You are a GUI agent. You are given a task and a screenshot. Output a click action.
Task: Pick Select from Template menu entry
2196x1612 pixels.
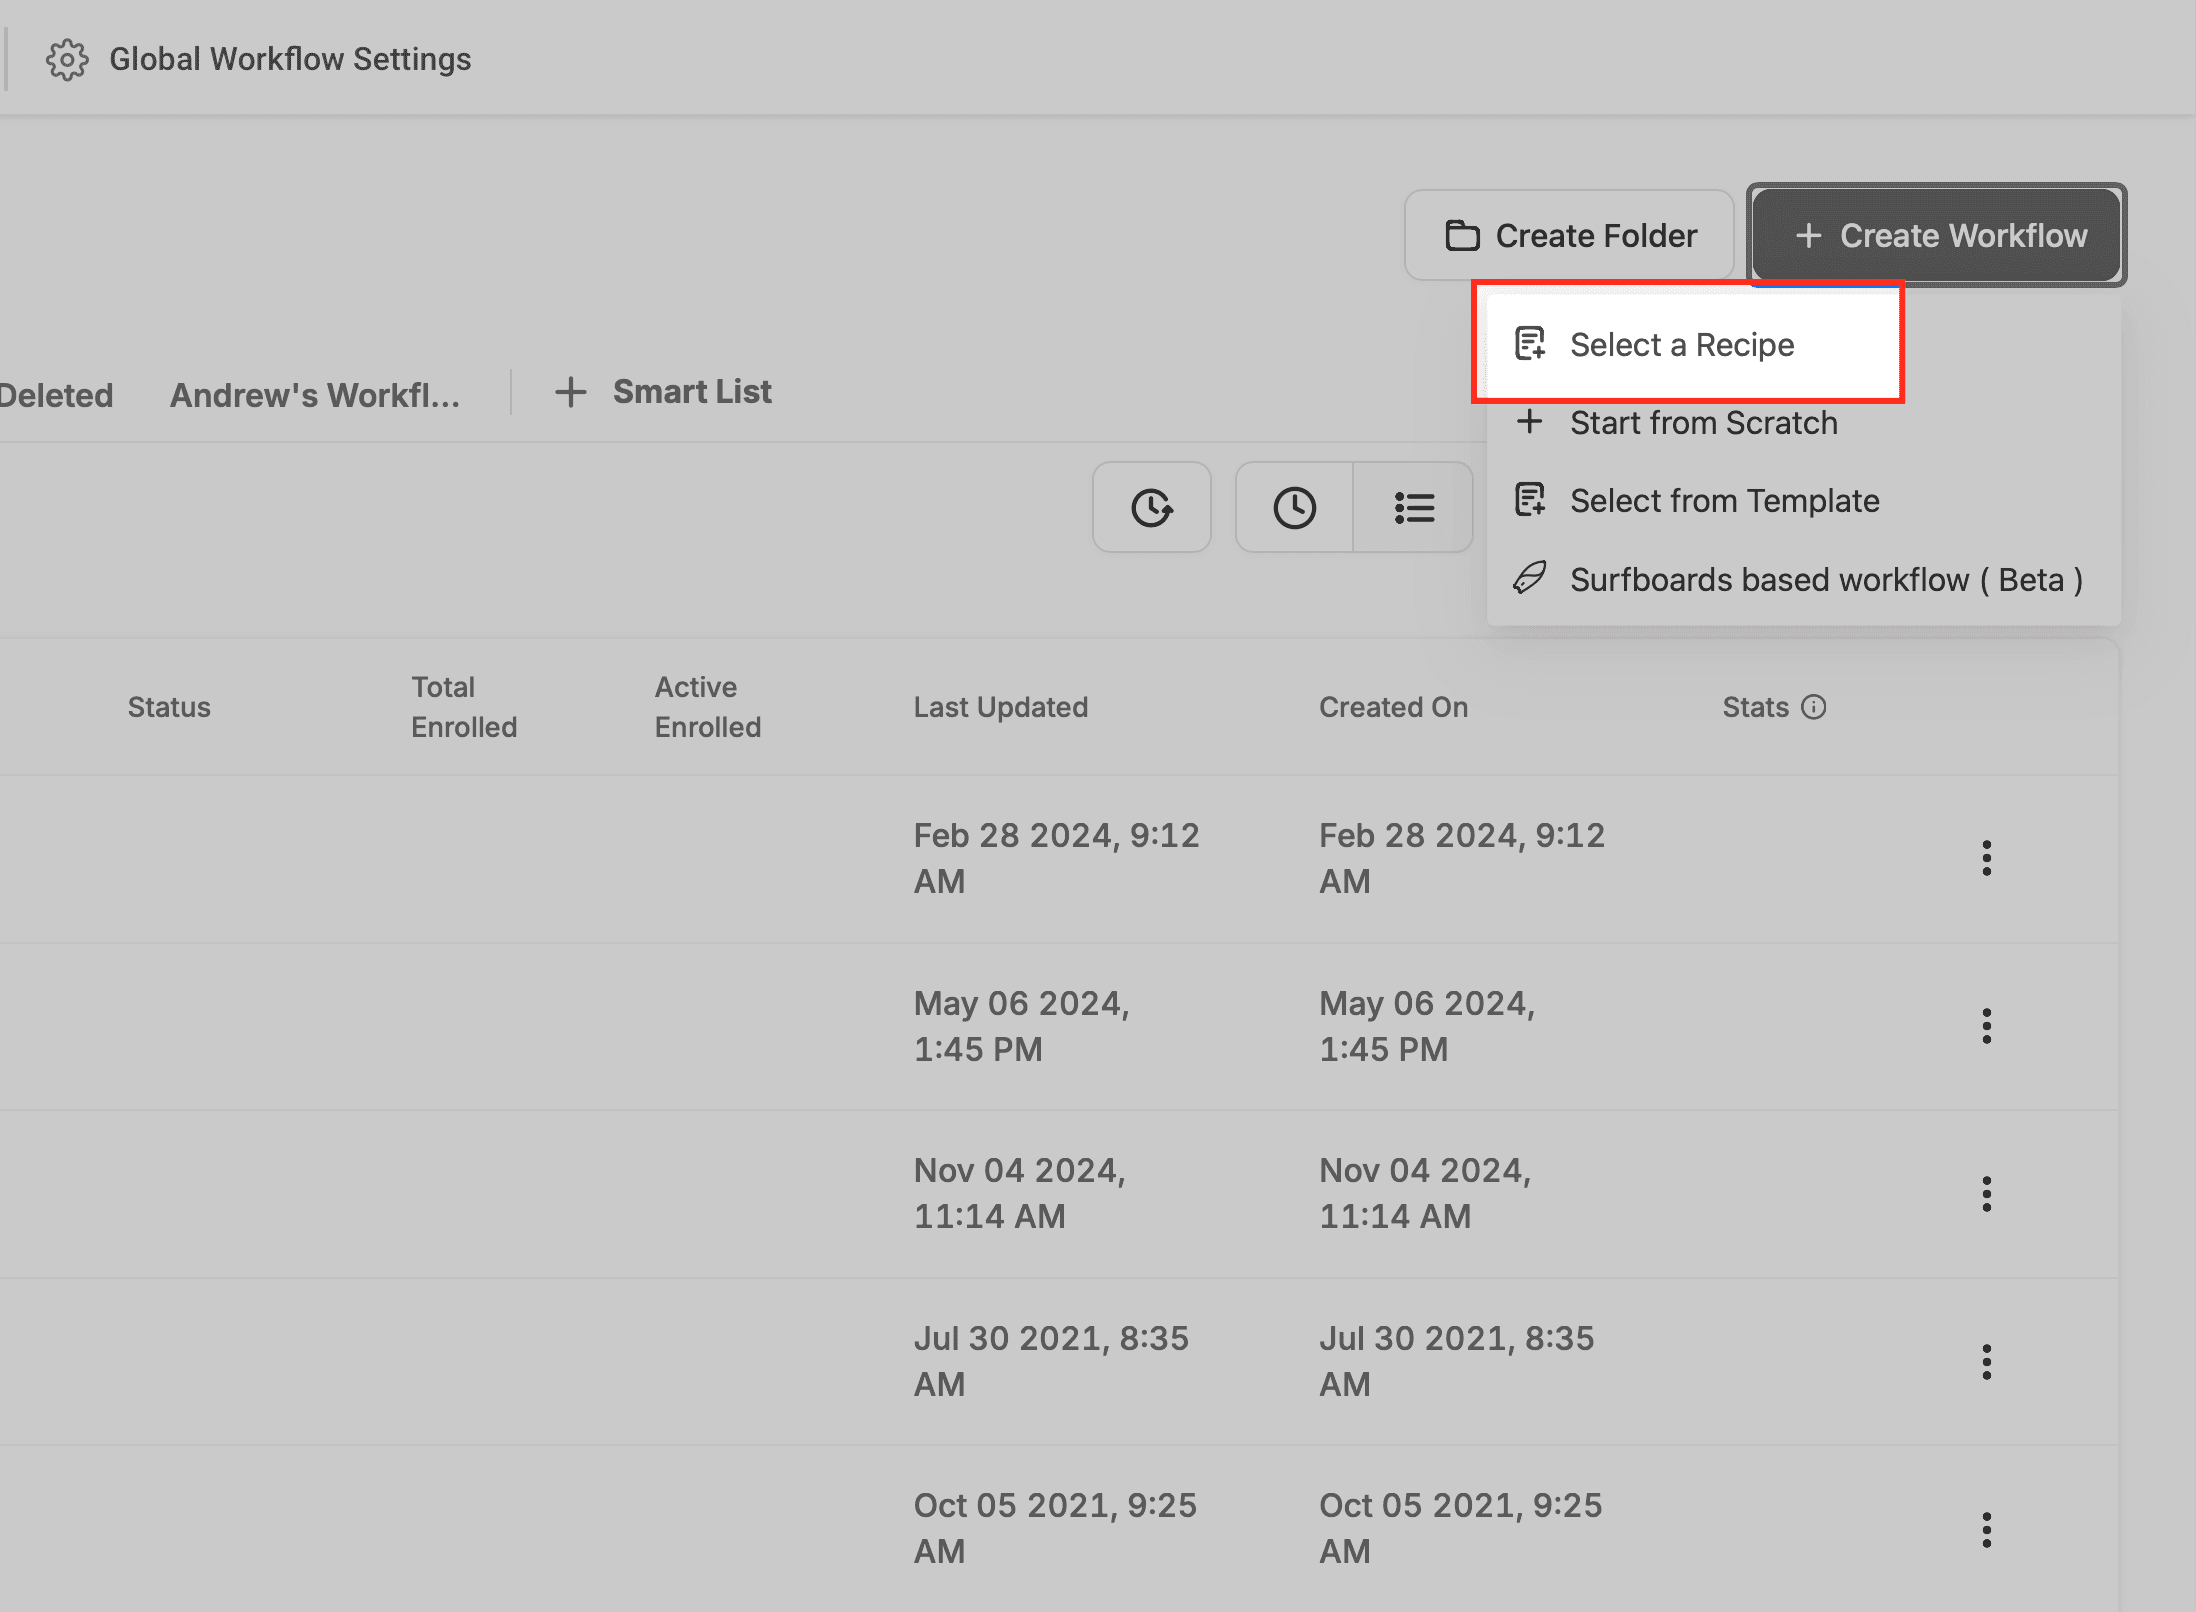[x=1723, y=501]
